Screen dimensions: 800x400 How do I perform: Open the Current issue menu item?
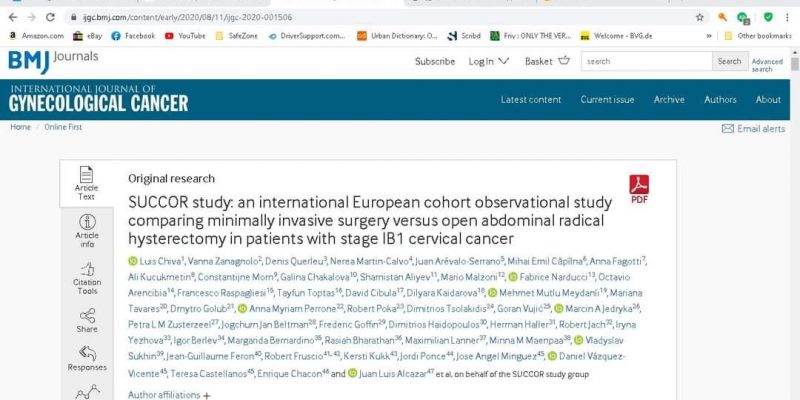(x=607, y=100)
